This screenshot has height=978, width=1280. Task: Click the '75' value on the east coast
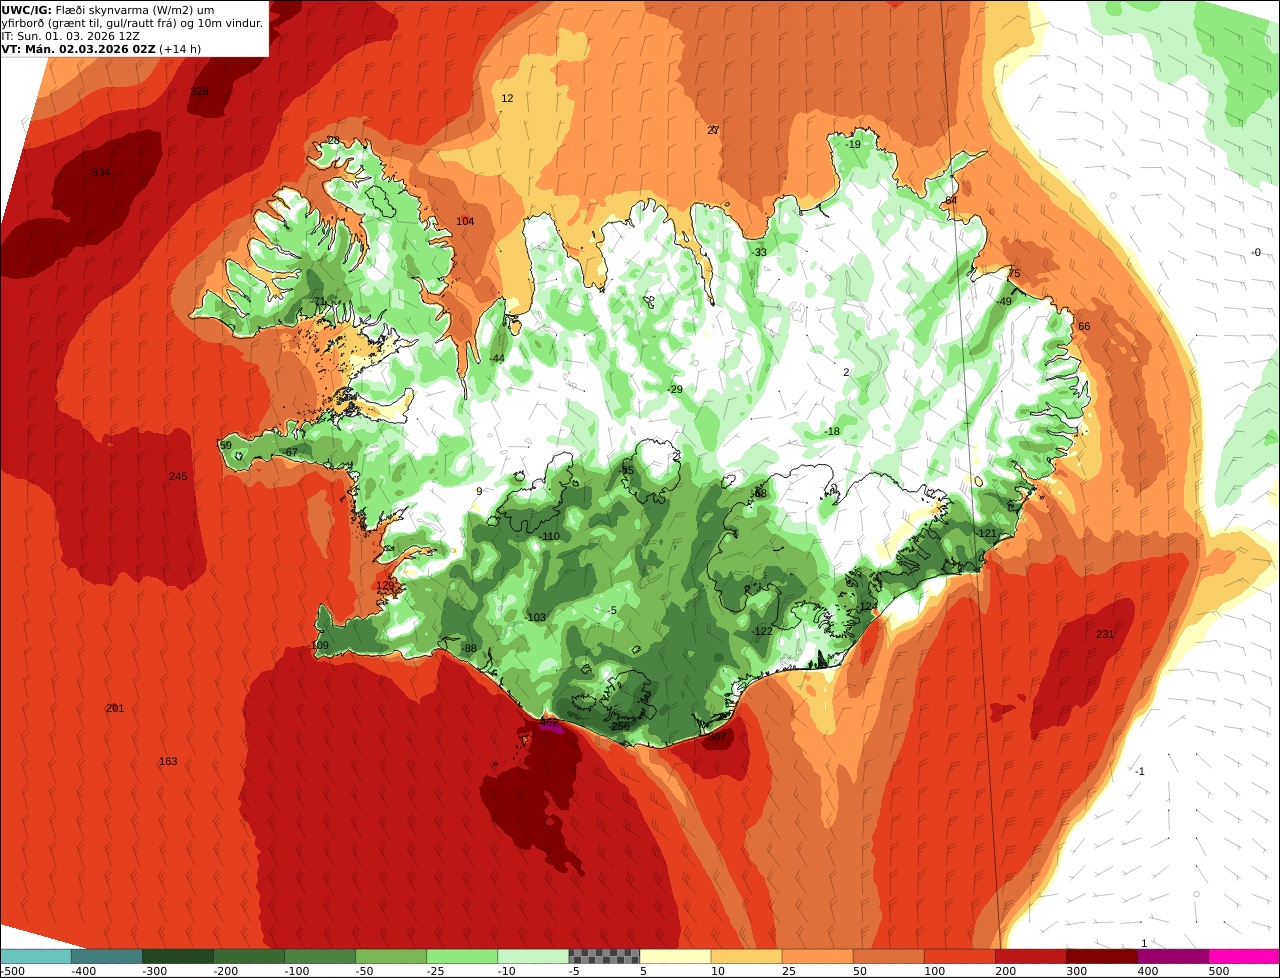[1014, 274]
